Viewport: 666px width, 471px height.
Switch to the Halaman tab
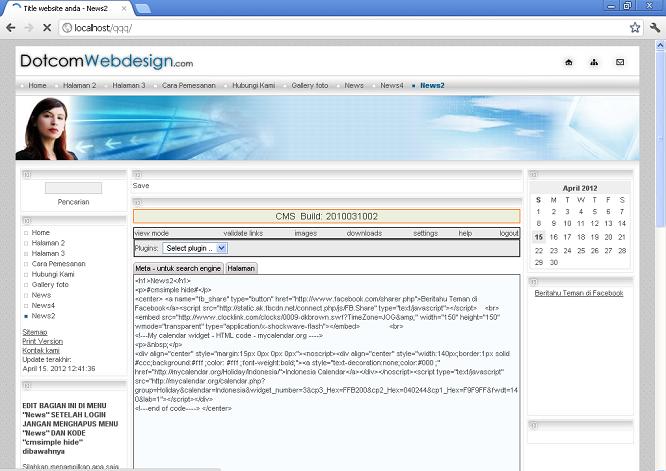pyautogui.click(x=241, y=268)
